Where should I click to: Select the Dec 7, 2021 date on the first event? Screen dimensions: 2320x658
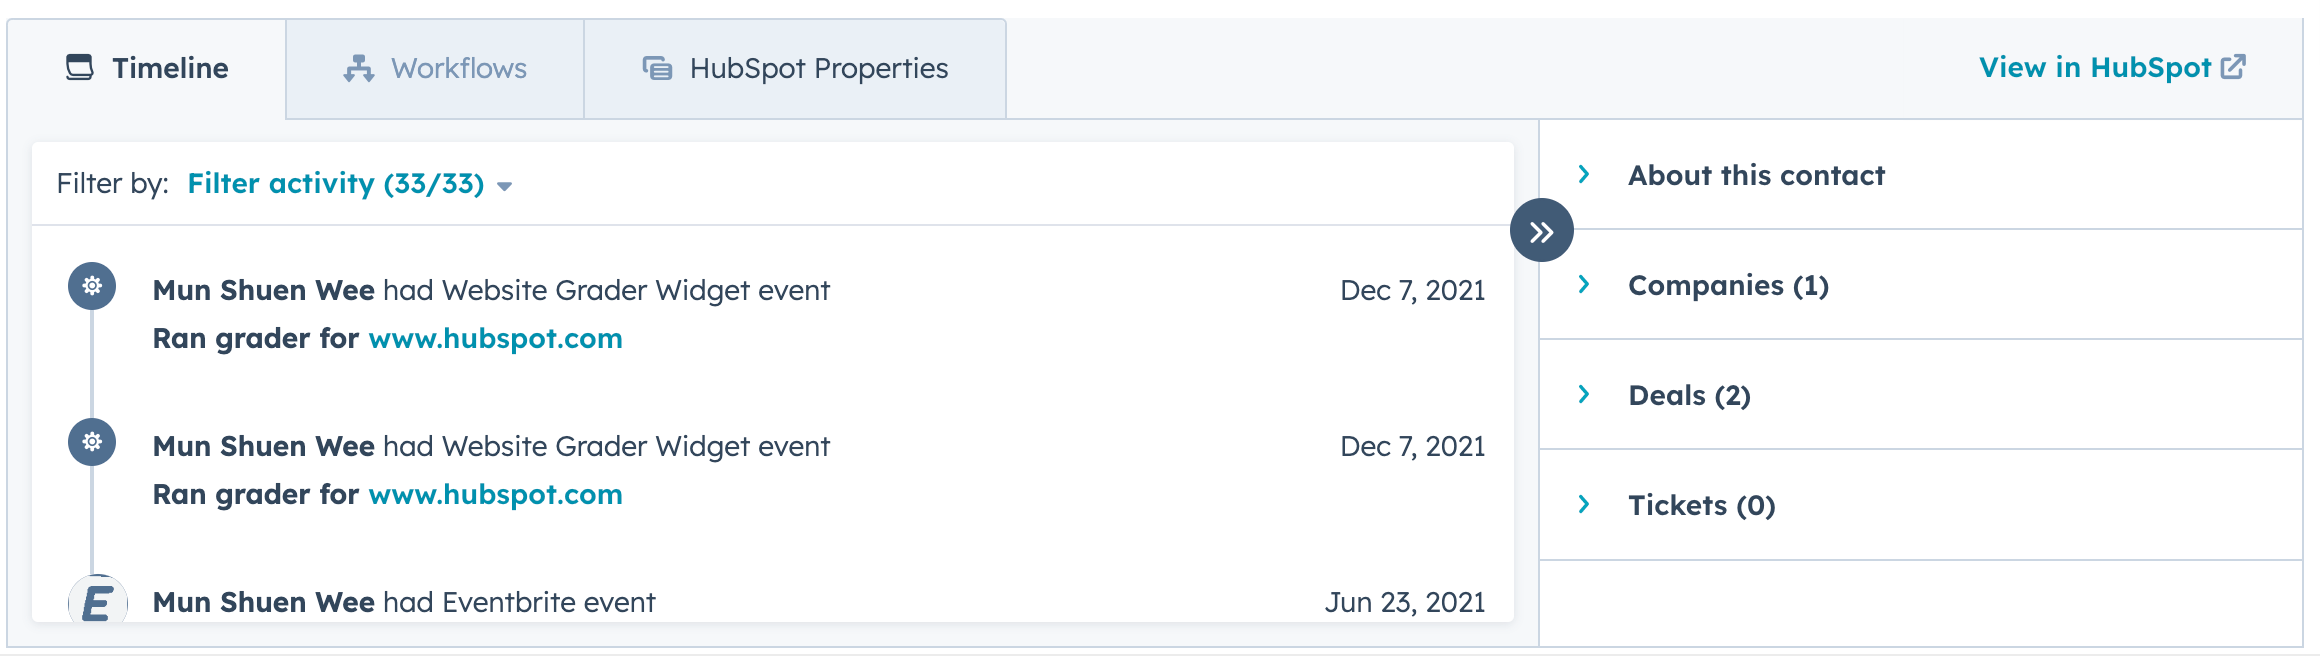tap(1414, 289)
